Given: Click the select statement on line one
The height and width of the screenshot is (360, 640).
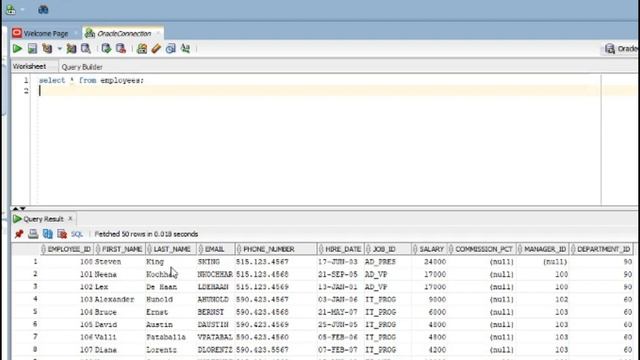Looking at the screenshot, I should (91, 80).
